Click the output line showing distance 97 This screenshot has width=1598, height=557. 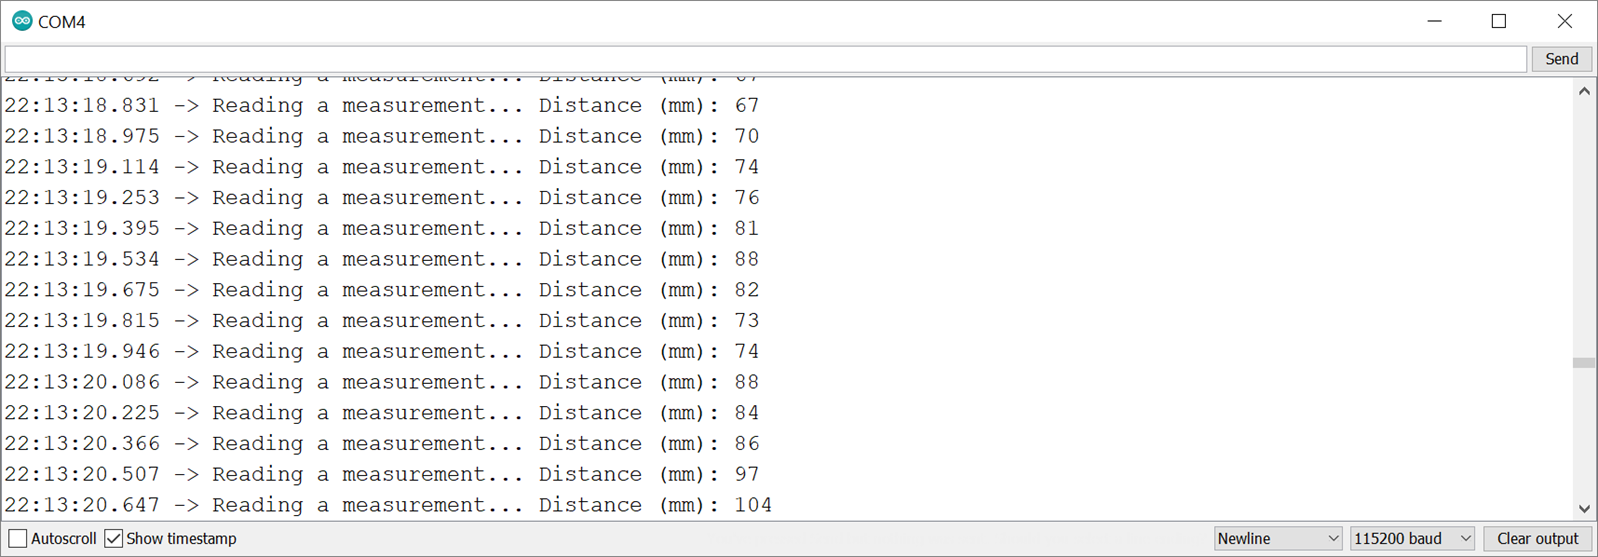tap(382, 474)
